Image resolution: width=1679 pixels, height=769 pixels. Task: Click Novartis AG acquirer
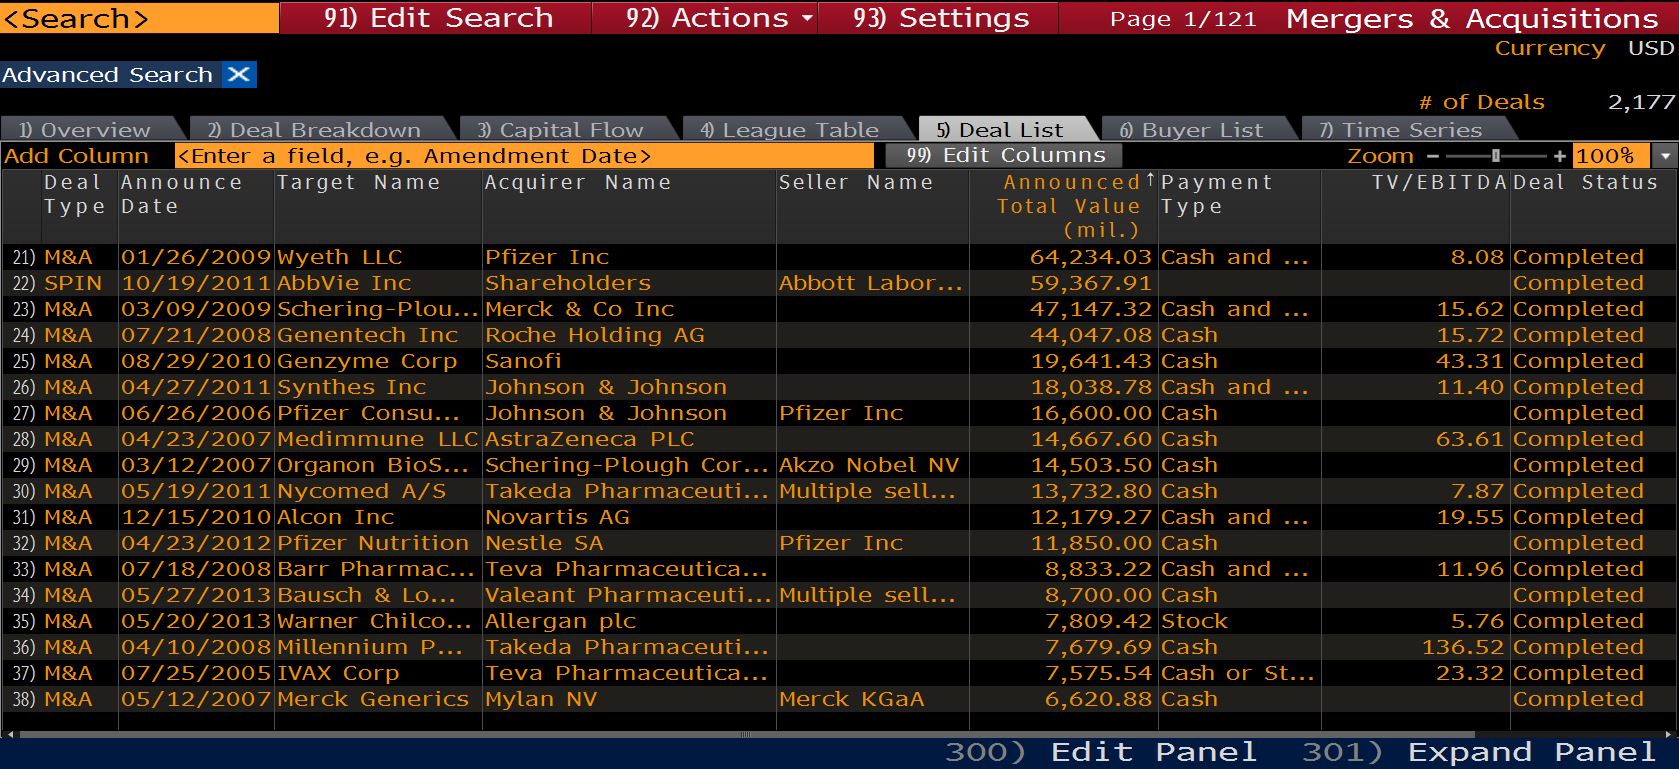pyautogui.click(x=557, y=517)
